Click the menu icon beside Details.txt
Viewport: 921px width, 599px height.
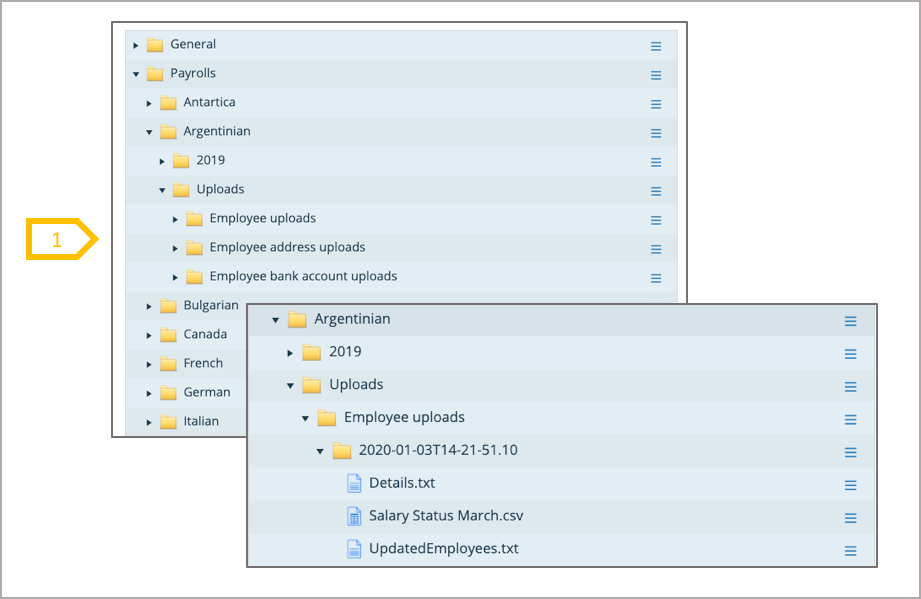850,485
